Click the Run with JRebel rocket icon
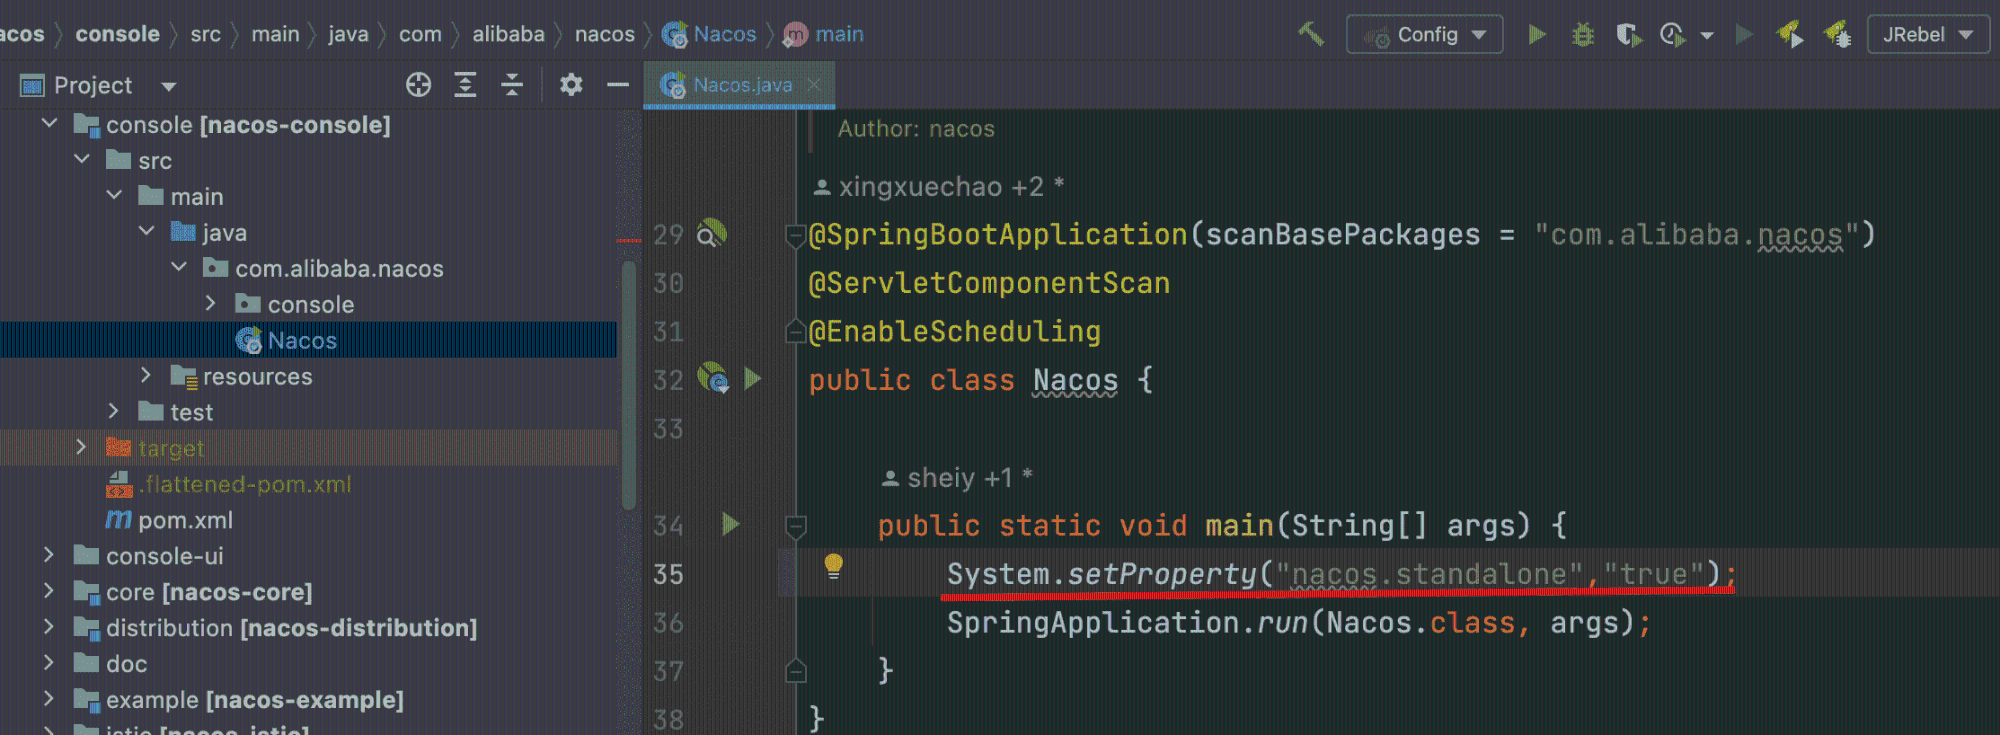The image size is (2000, 735). 1790,35
